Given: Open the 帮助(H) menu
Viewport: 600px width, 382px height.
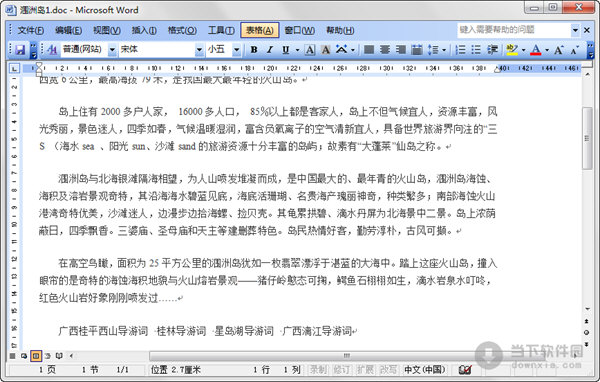Looking at the screenshot, I should click(x=340, y=30).
